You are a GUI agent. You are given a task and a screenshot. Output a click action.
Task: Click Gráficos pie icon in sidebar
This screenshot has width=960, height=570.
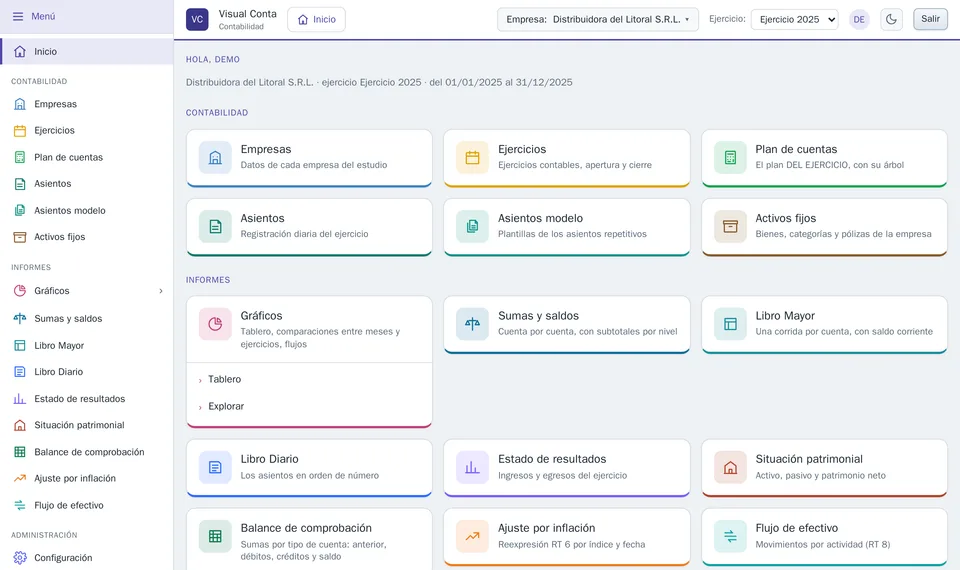click(20, 291)
